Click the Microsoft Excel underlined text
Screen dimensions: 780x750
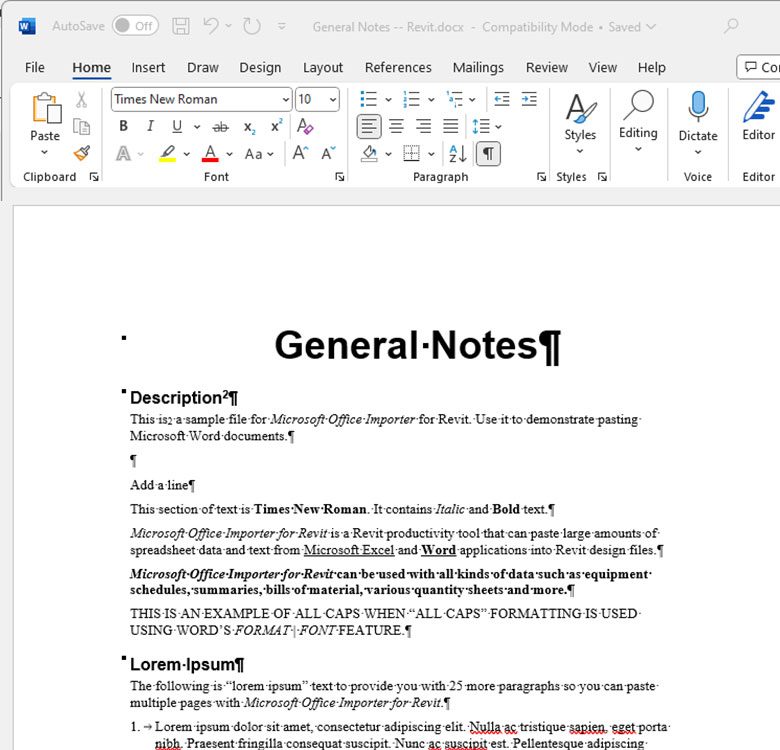coord(349,550)
